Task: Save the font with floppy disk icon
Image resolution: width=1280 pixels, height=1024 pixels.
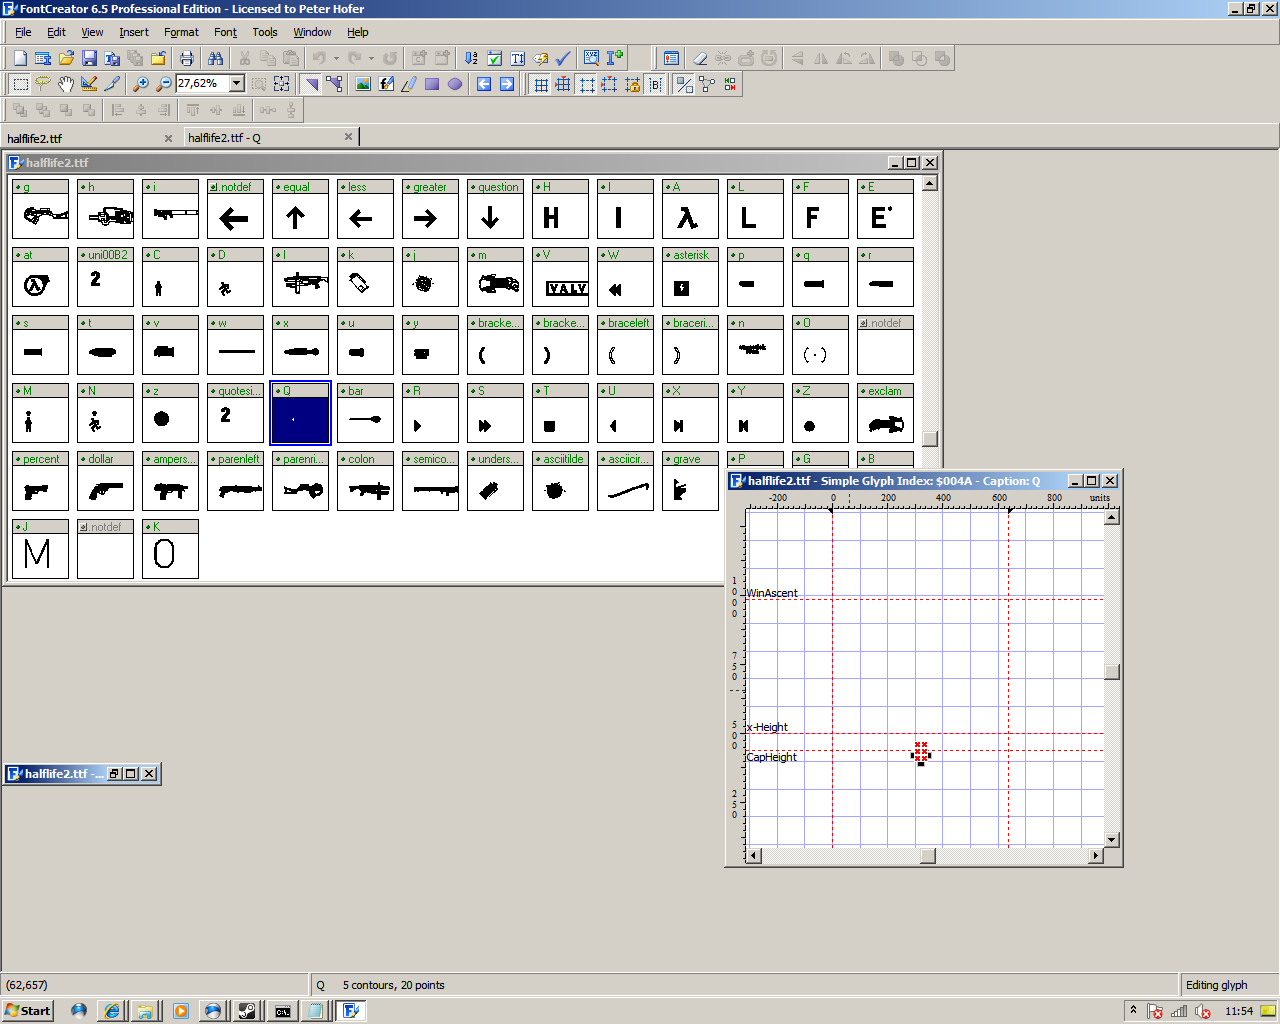Action: [x=89, y=58]
